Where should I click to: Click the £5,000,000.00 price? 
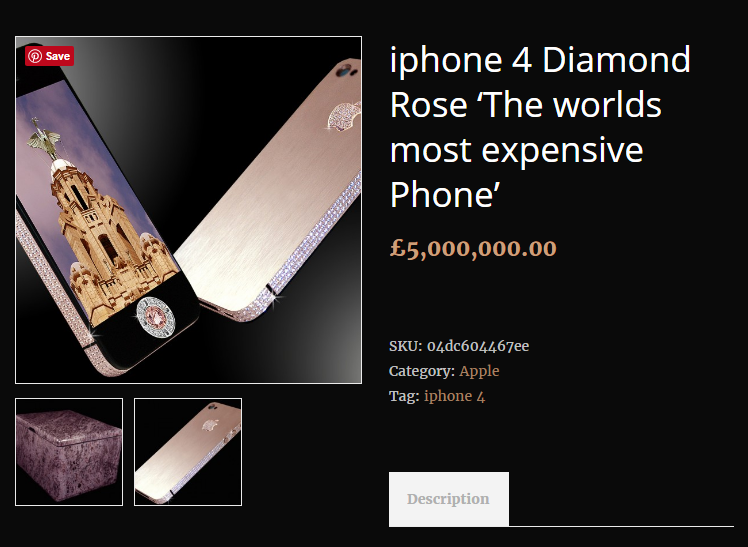point(473,248)
